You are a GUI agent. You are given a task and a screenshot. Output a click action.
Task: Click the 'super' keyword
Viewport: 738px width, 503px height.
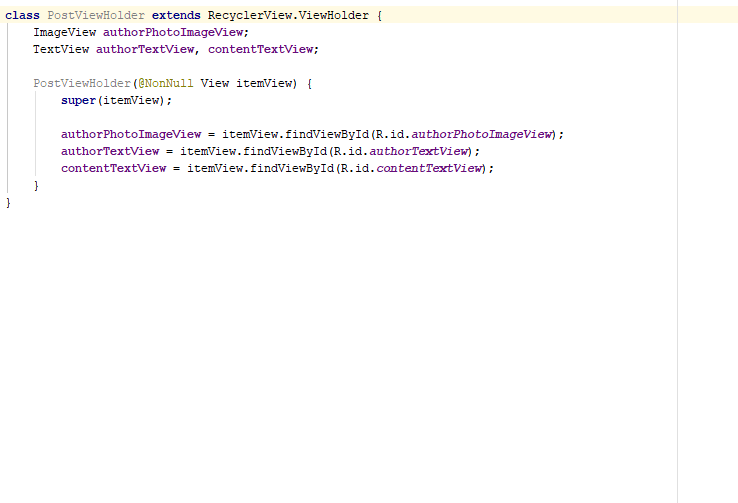click(78, 101)
